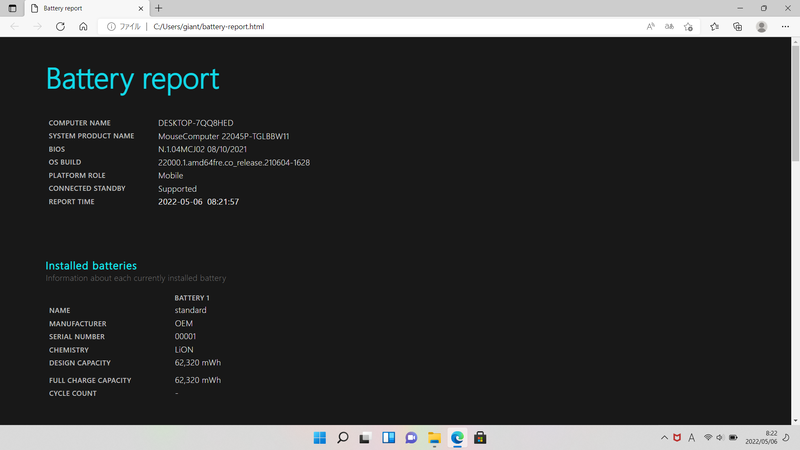Open Widgets from taskbar
The image size is (800, 450).
pos(388,438)
